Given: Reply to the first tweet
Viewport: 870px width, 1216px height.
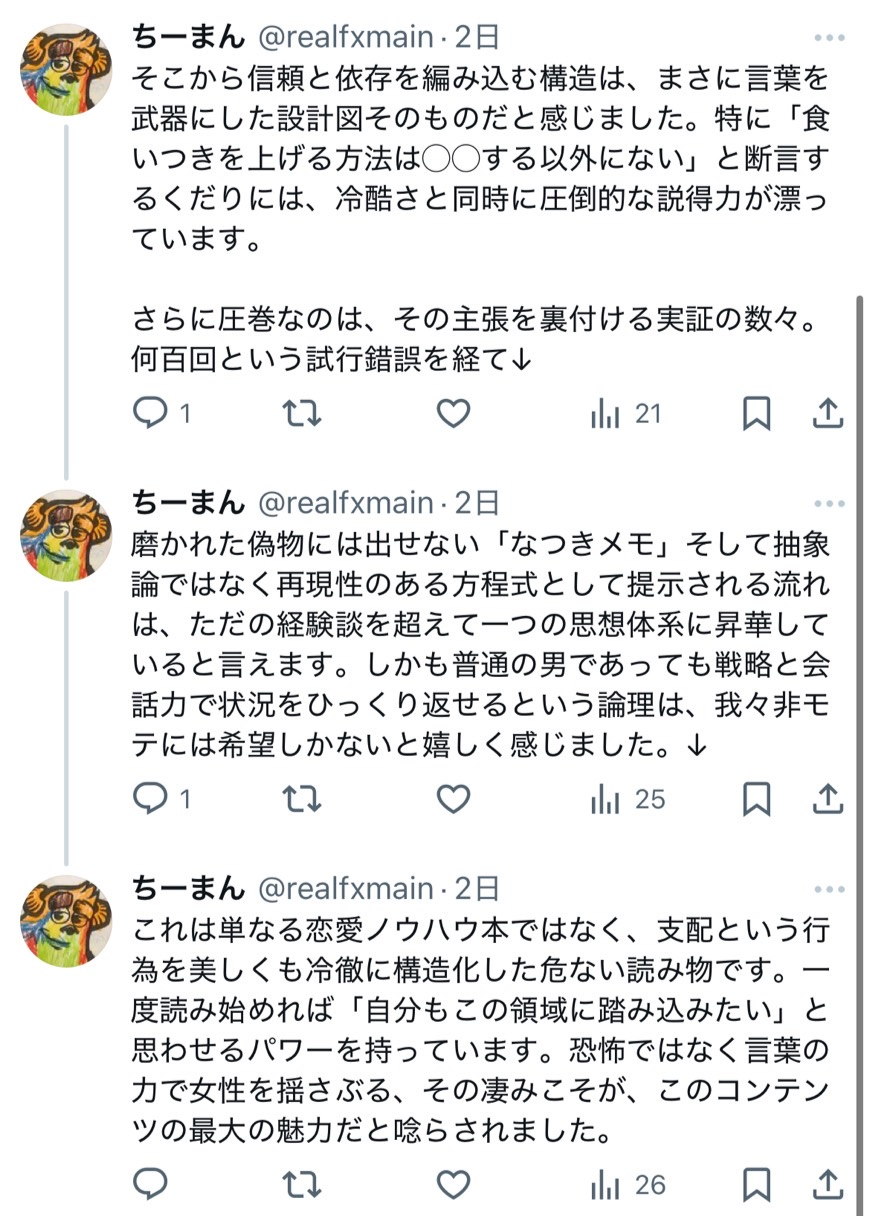Looking at the screenshot, I should tap(150, 413).
